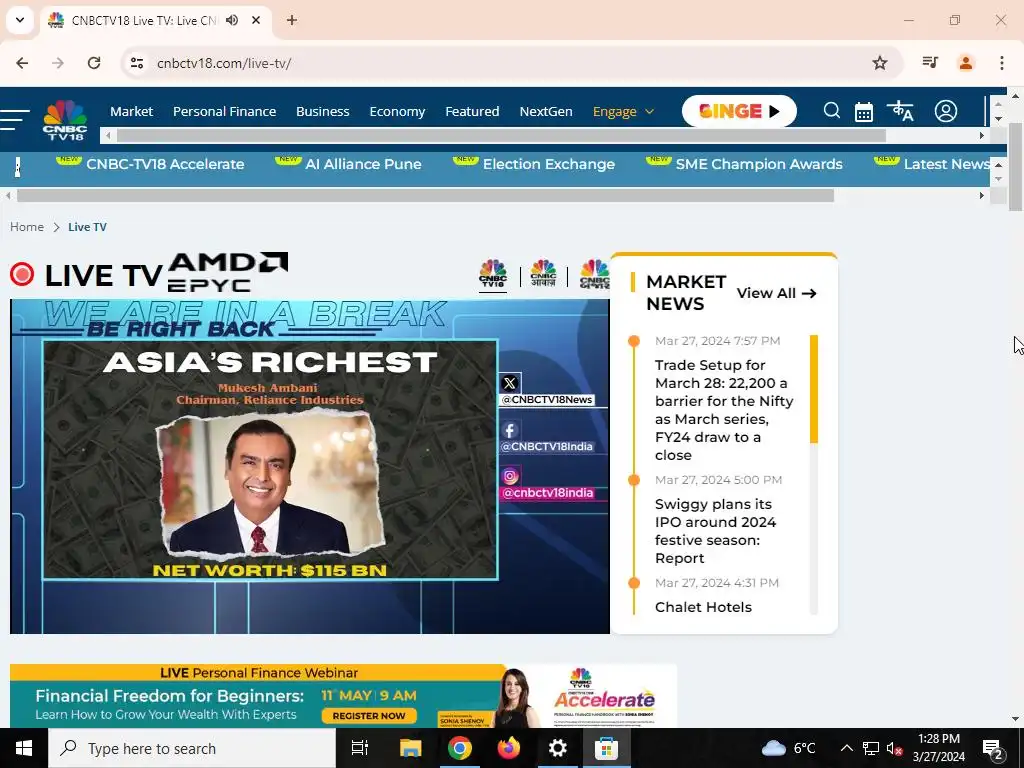Show hidden system tray icons
Image resolution: width=1024 pixels, height=768 pixels.
tap(846, 748)
